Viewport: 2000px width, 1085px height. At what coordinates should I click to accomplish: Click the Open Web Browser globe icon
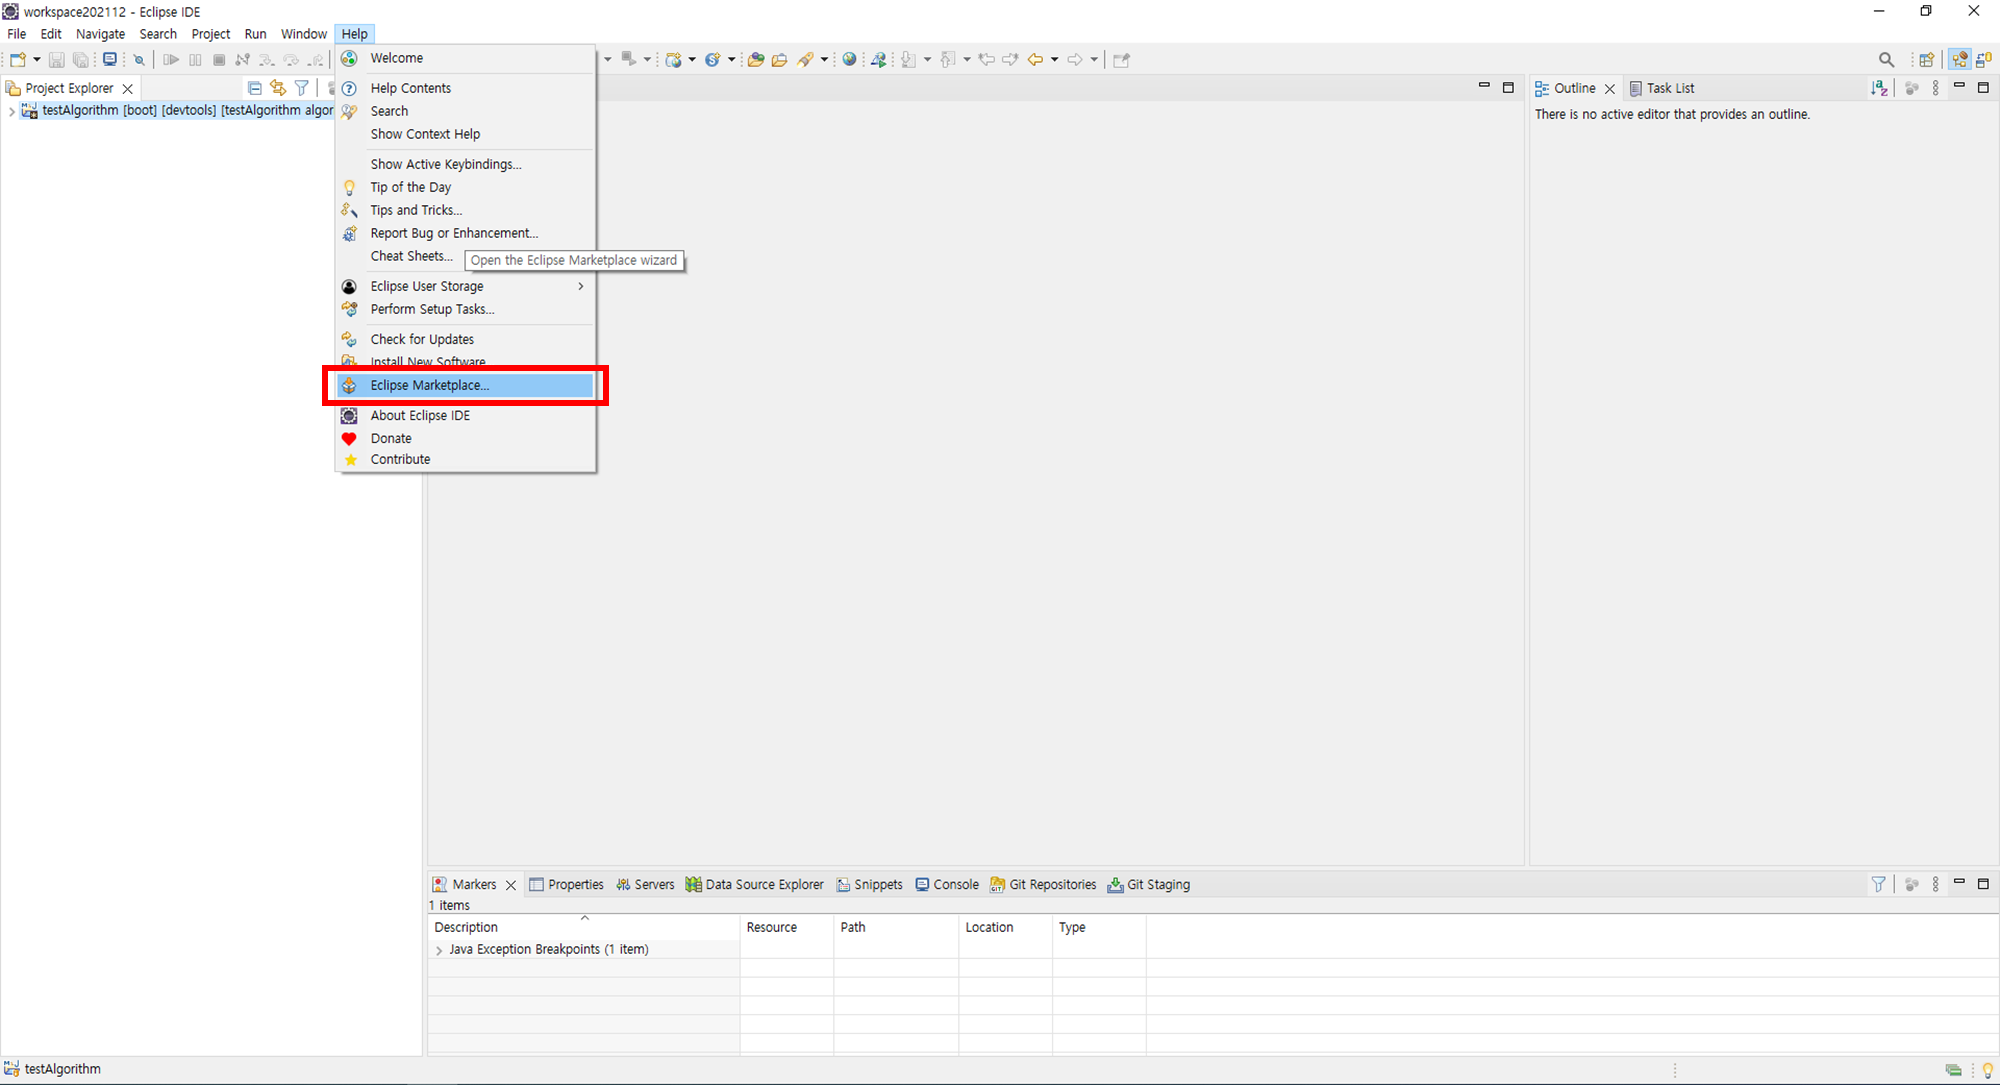point(849,60)
